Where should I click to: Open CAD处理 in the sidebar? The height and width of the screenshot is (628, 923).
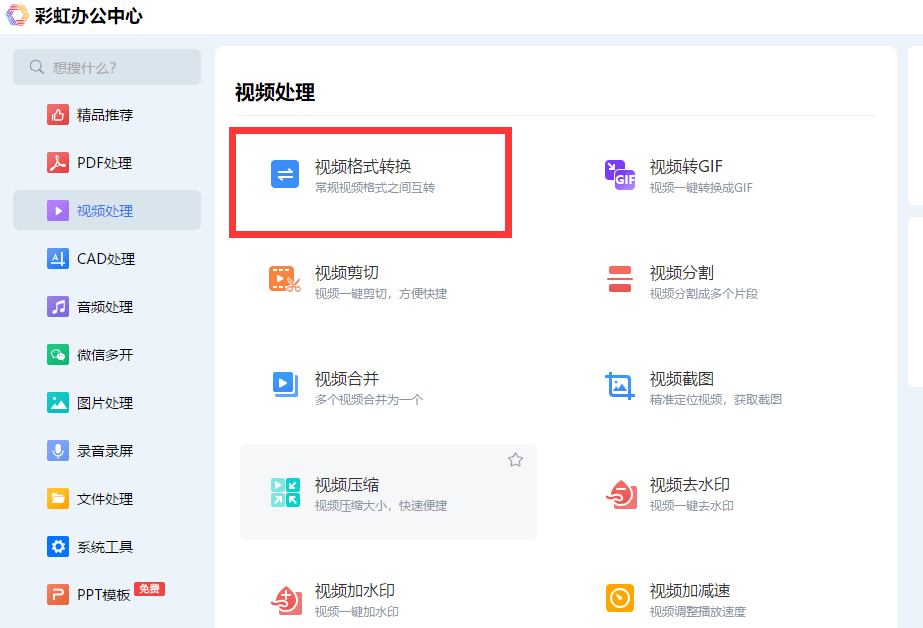point(107,258)
